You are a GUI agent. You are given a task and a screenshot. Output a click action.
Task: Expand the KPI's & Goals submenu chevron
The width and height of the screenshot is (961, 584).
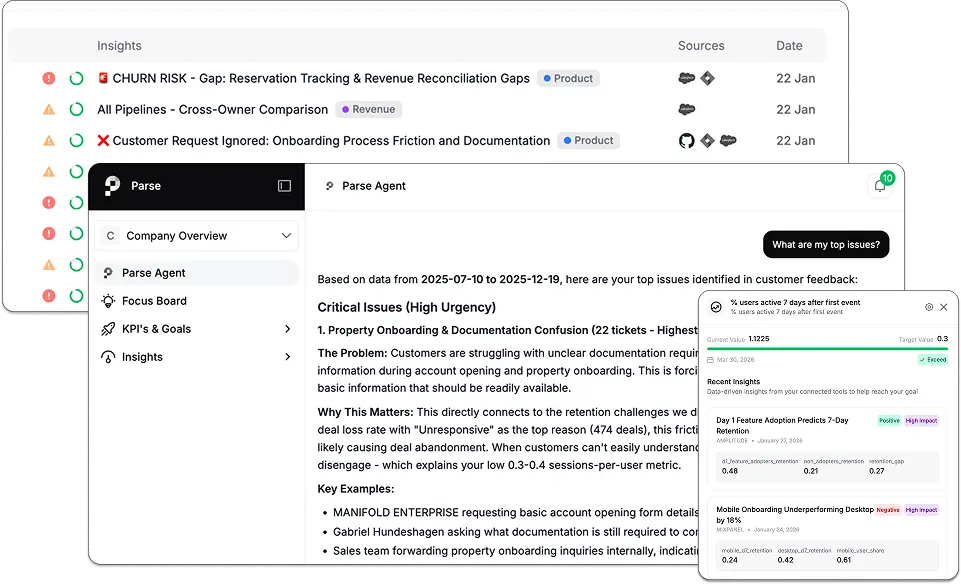(287, 329)
